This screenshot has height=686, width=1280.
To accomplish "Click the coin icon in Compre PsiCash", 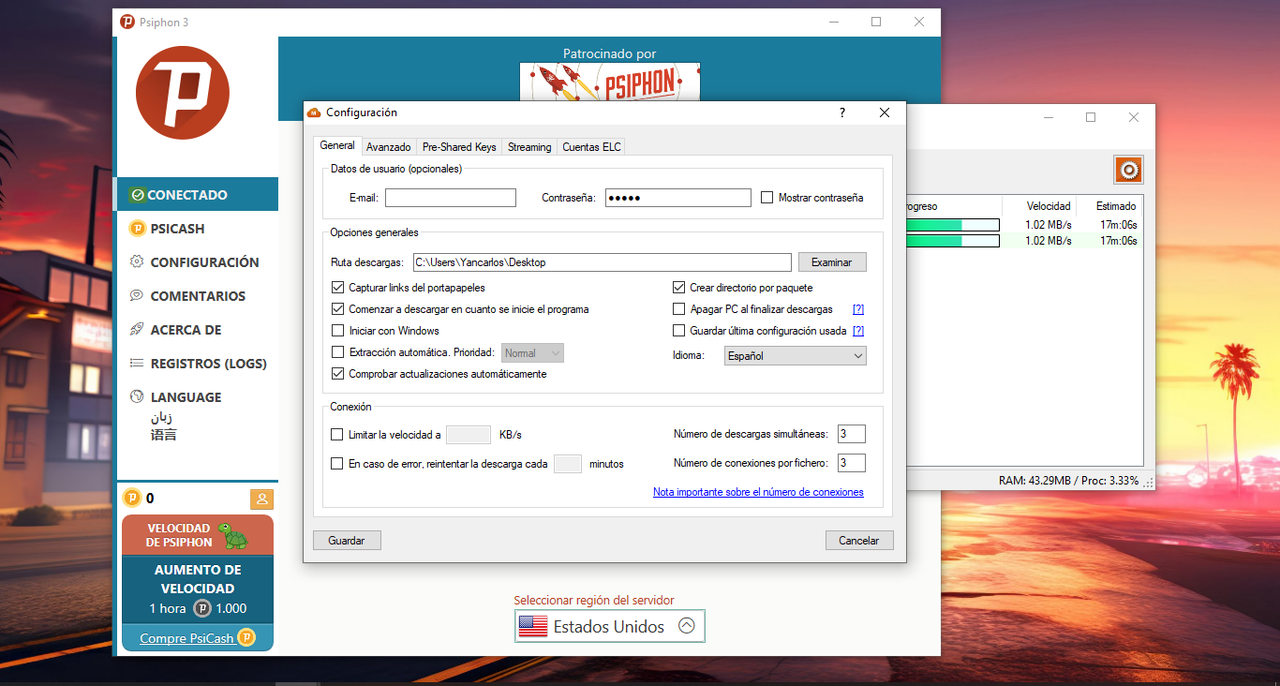I will (x=246, y=637).
